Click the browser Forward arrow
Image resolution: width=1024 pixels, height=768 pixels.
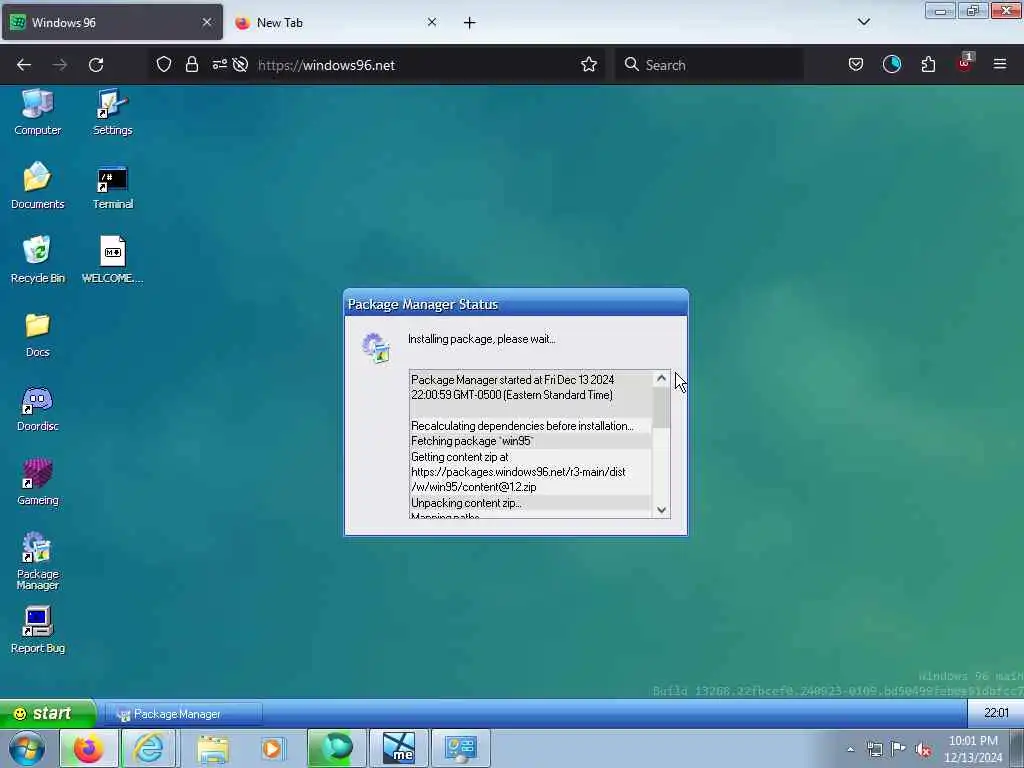(x=59, y=65)
